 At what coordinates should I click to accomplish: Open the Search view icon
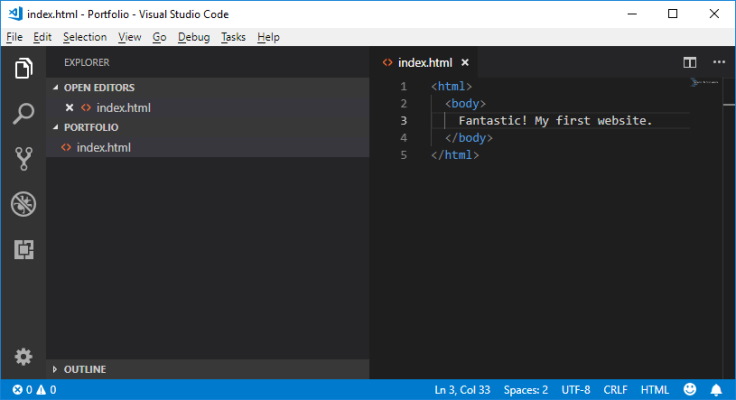pyautogui.click(x=23, y=113)
